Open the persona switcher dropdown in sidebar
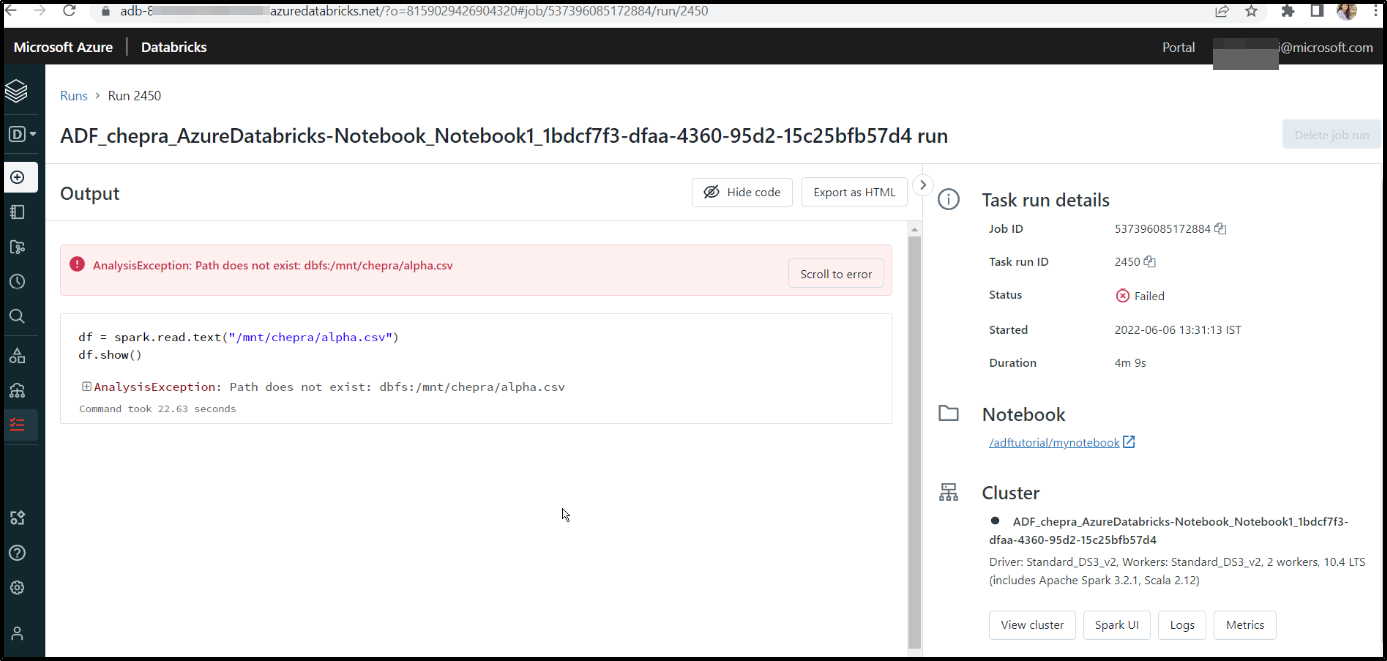This screenshot has width=1387, height=661. click(22, 134)
